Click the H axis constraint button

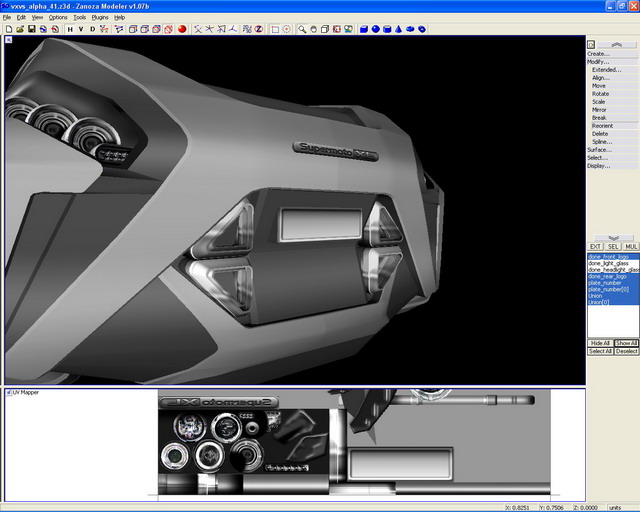click(70, 29)
